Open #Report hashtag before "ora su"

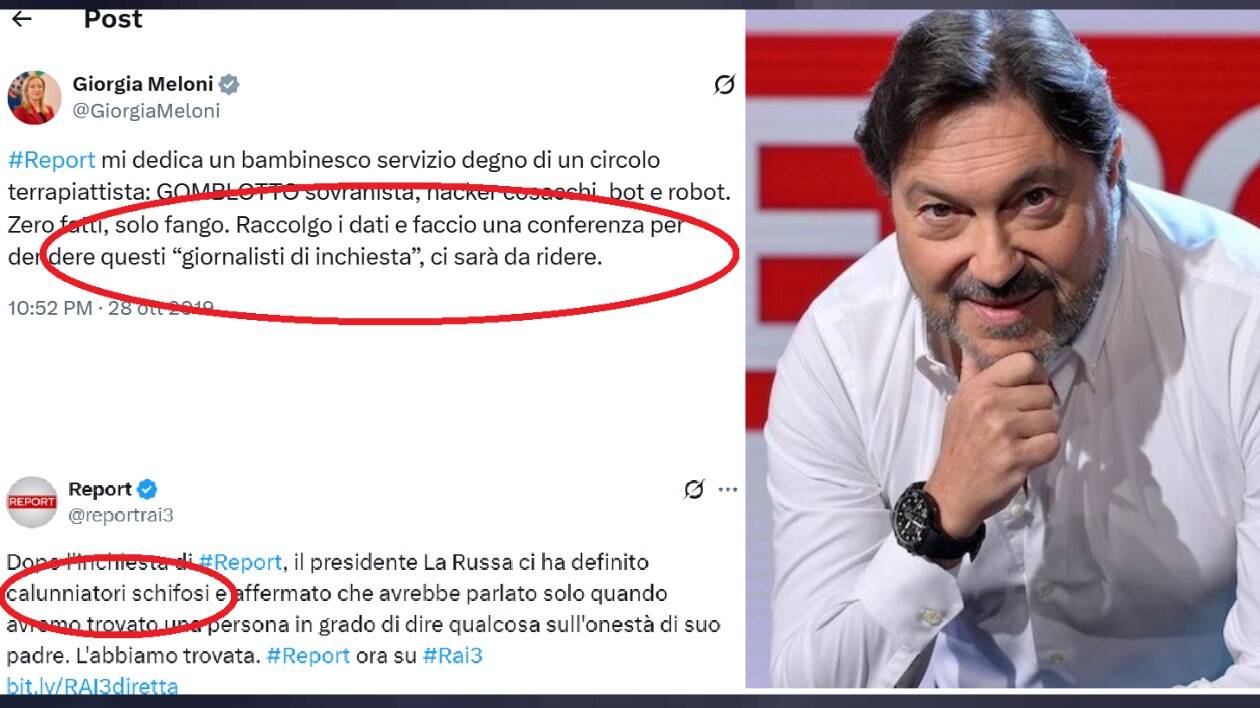click(x=308, y=656)
